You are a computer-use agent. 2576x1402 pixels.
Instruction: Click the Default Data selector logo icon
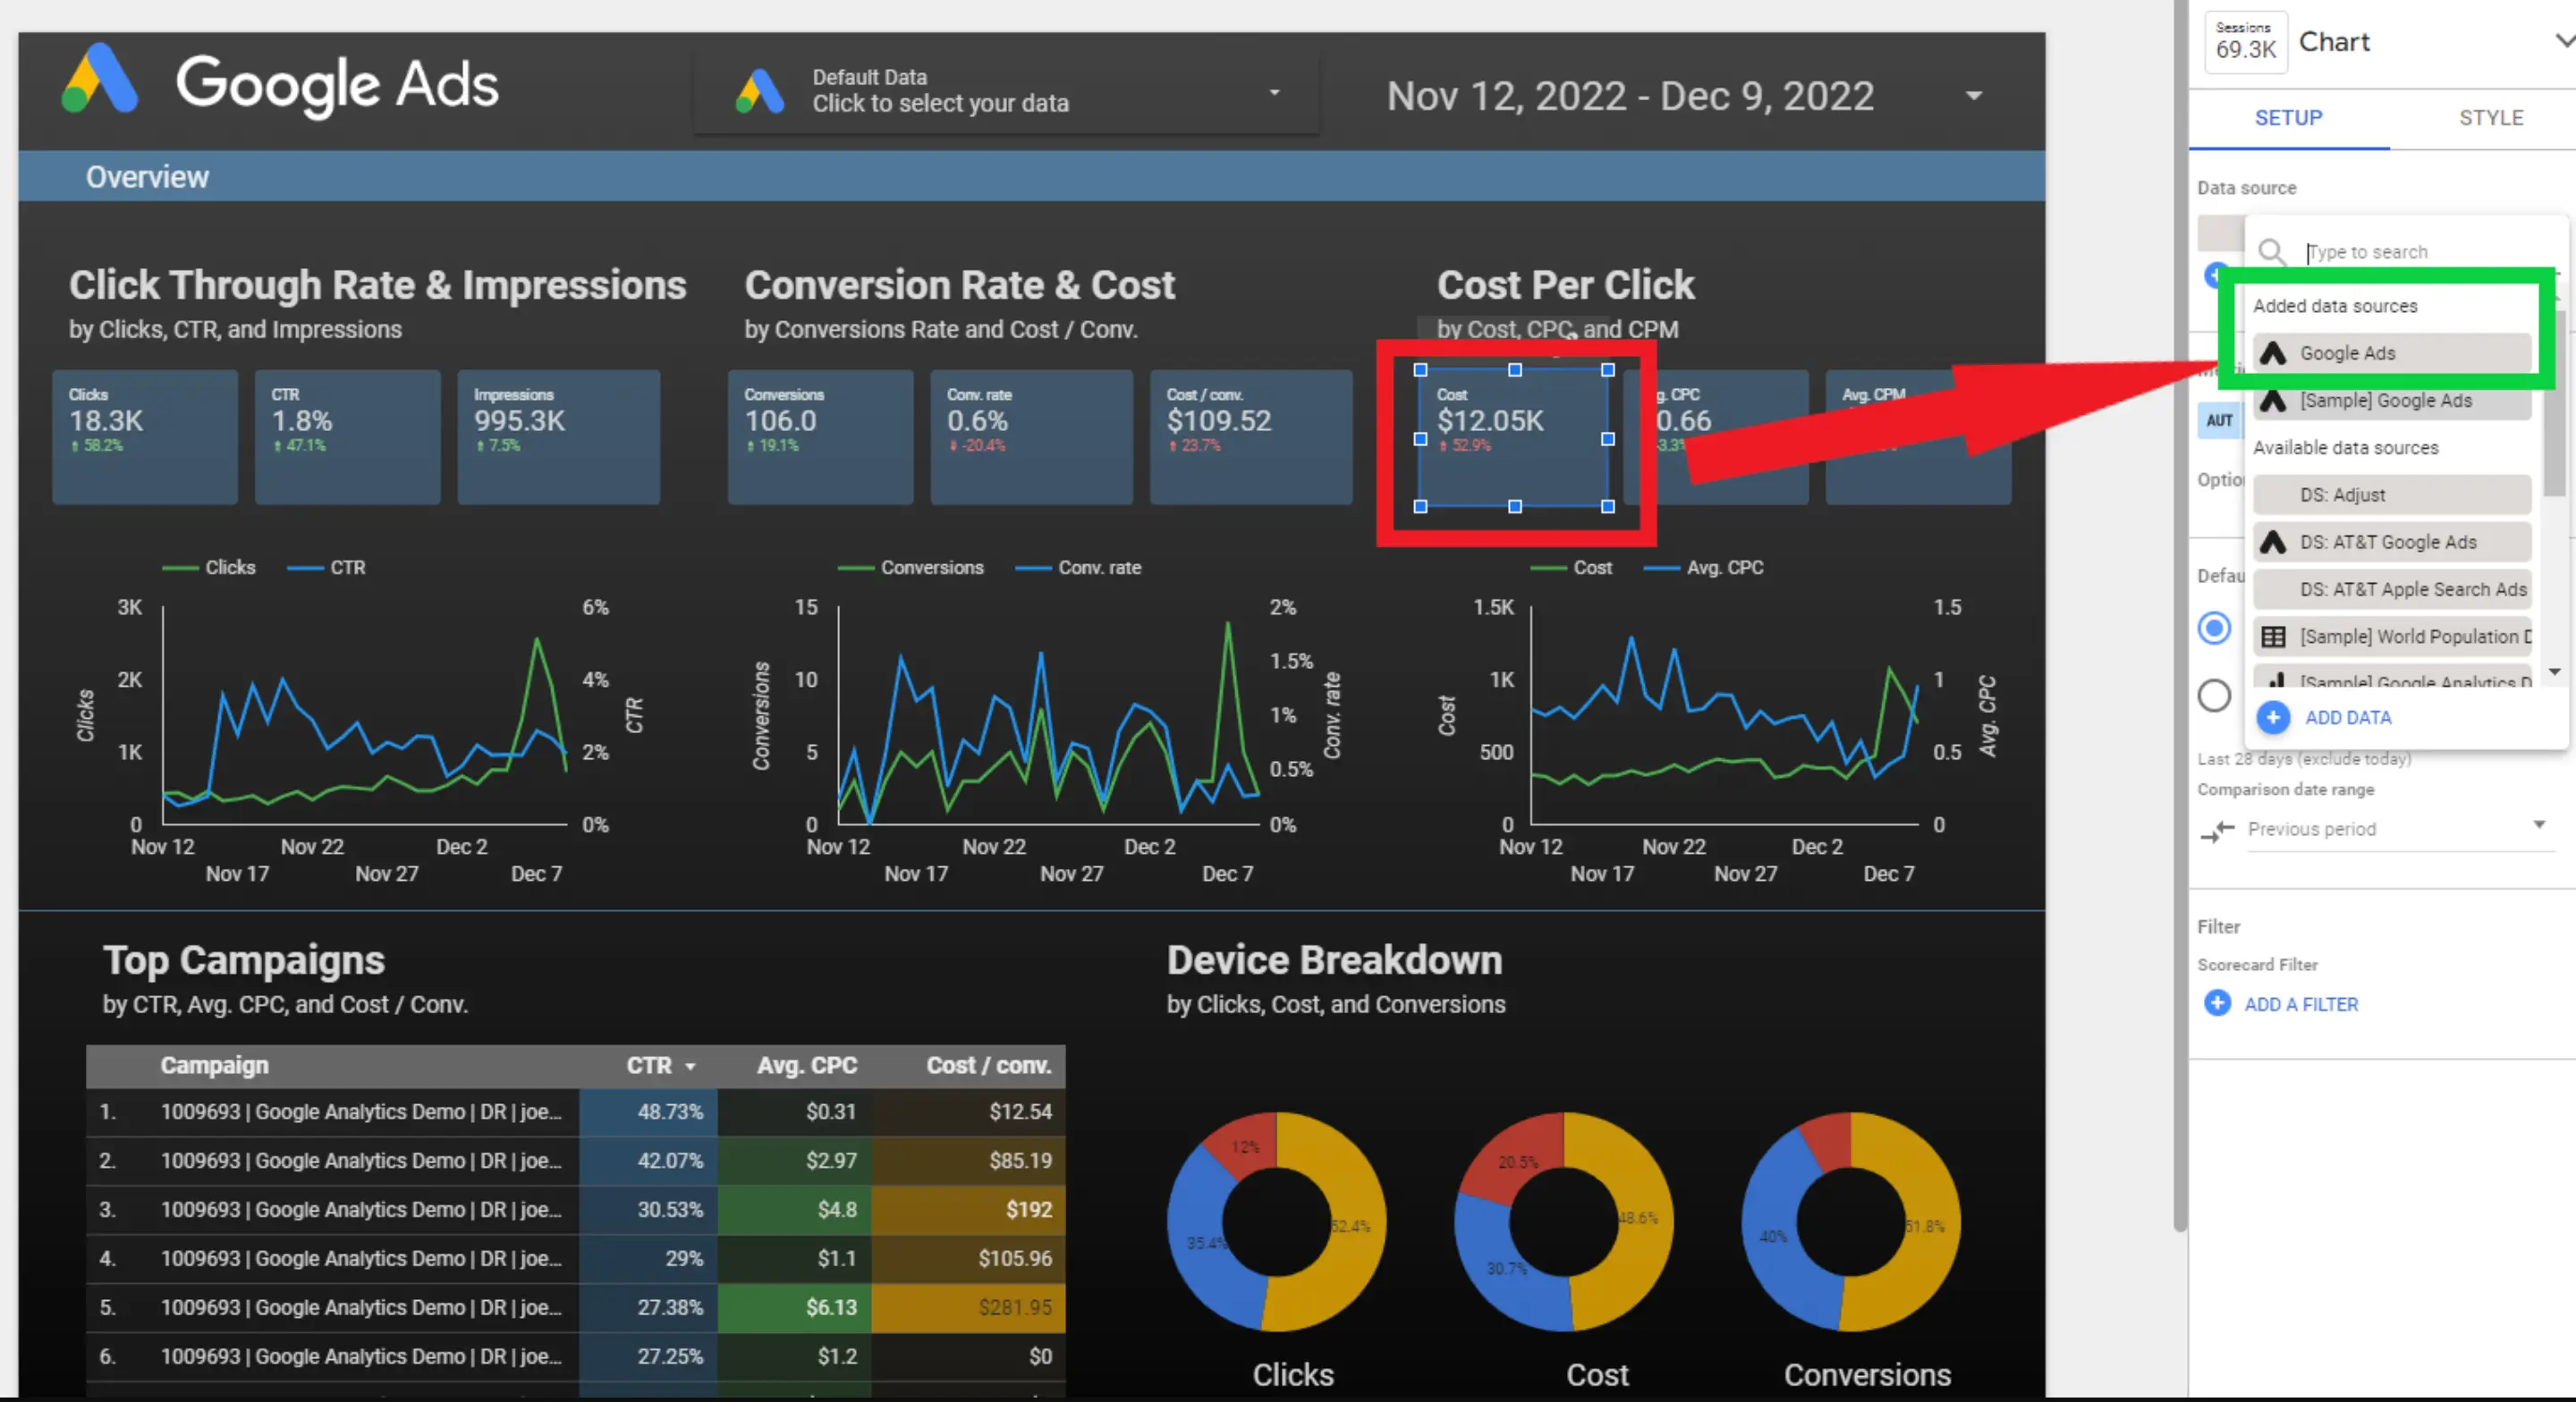(760, 91)
